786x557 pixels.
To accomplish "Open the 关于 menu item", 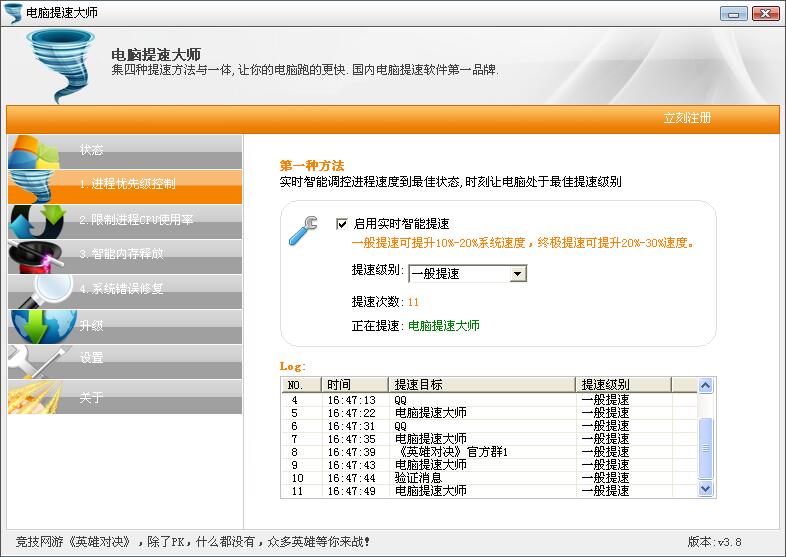I will point(91,398).
